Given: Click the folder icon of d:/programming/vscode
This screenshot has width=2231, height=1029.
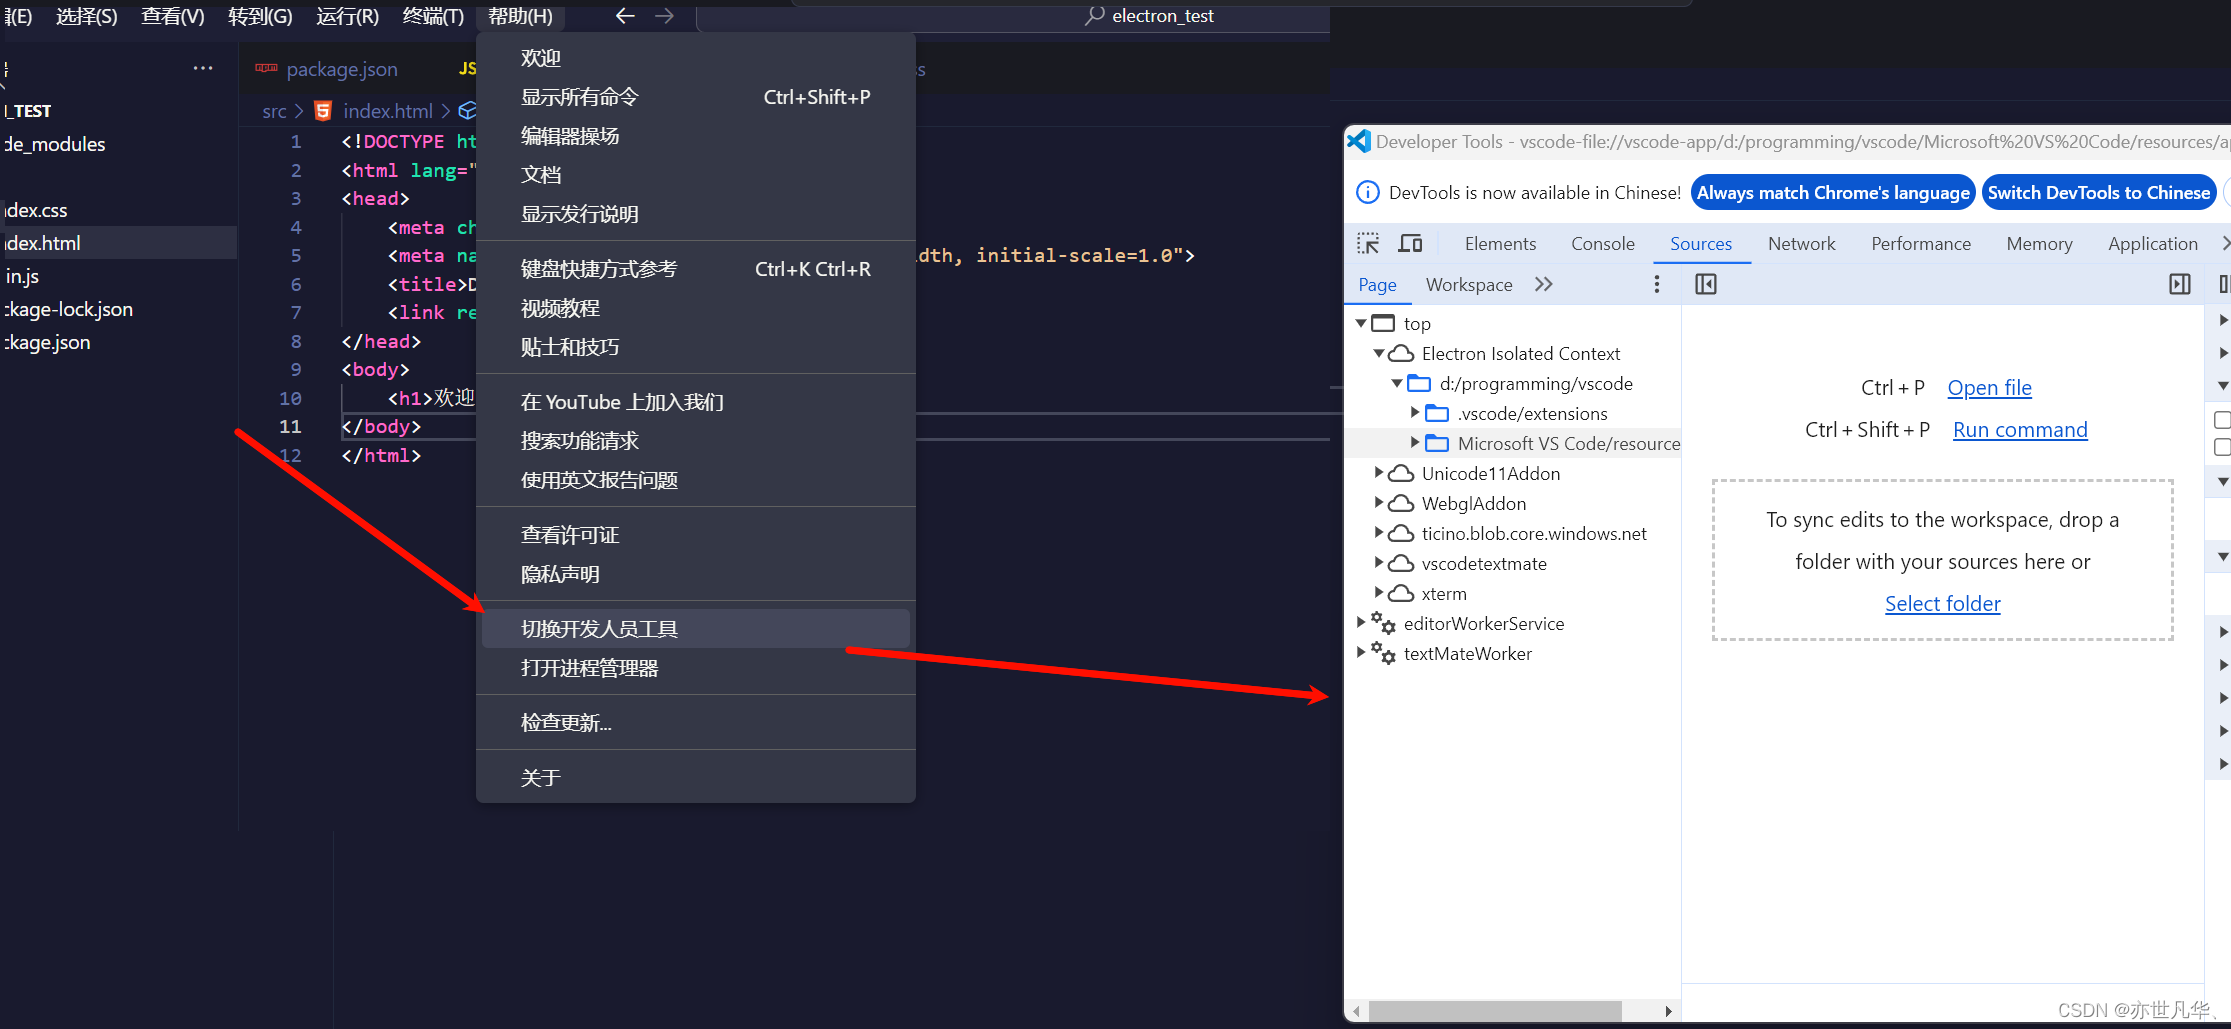Looking at the screenshot, I should 1419,383.
